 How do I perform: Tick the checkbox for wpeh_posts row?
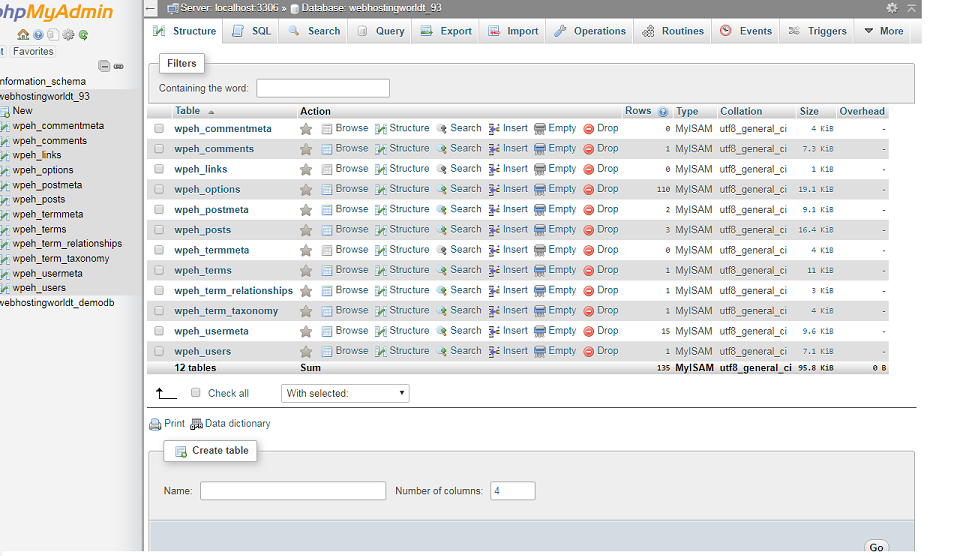click(159, 230)
